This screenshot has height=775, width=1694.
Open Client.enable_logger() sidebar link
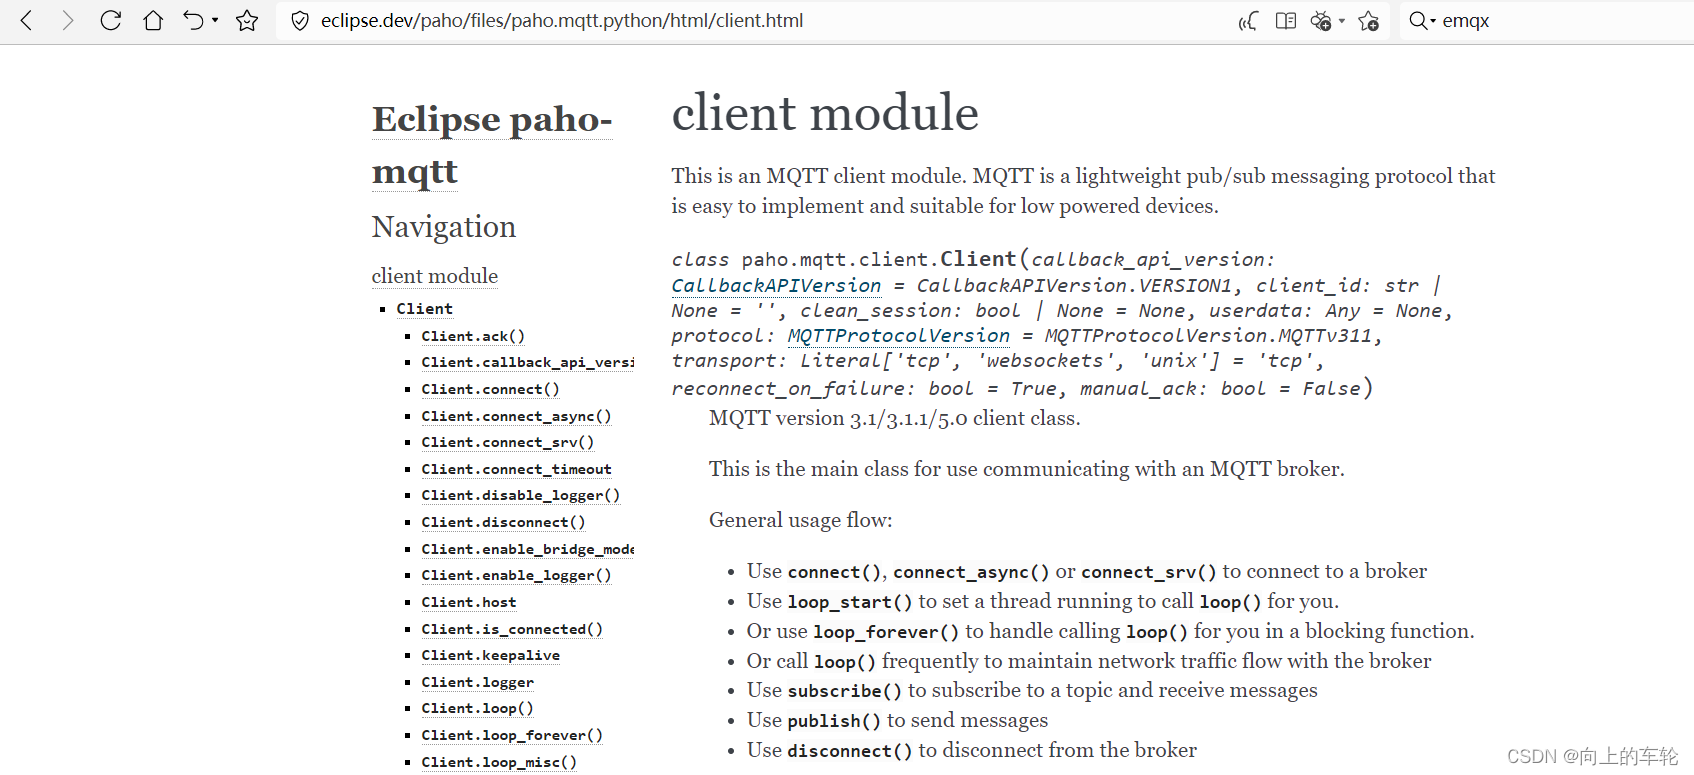click(516, 575)
